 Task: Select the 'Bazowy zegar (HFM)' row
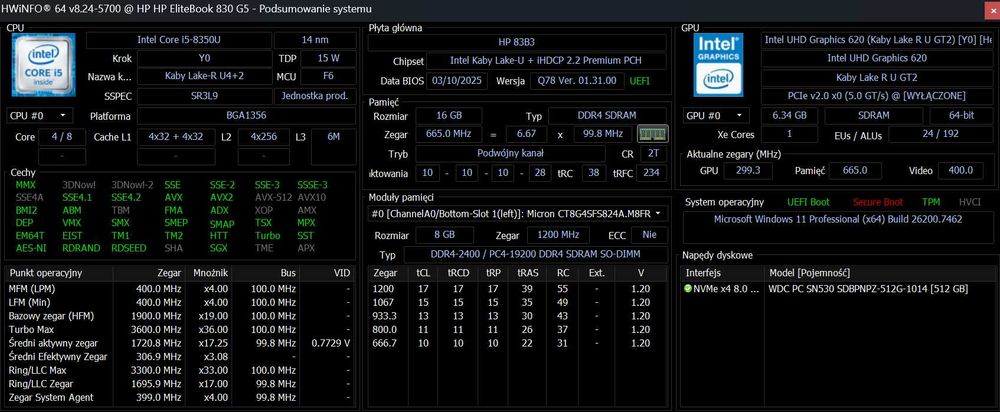coord(180,316)
